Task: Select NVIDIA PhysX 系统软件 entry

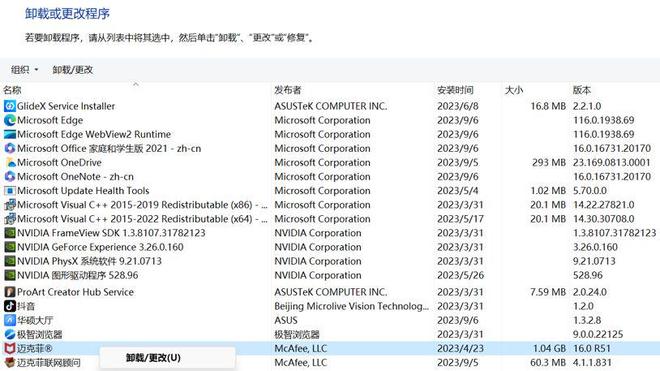Action: [x=89, y=262]
